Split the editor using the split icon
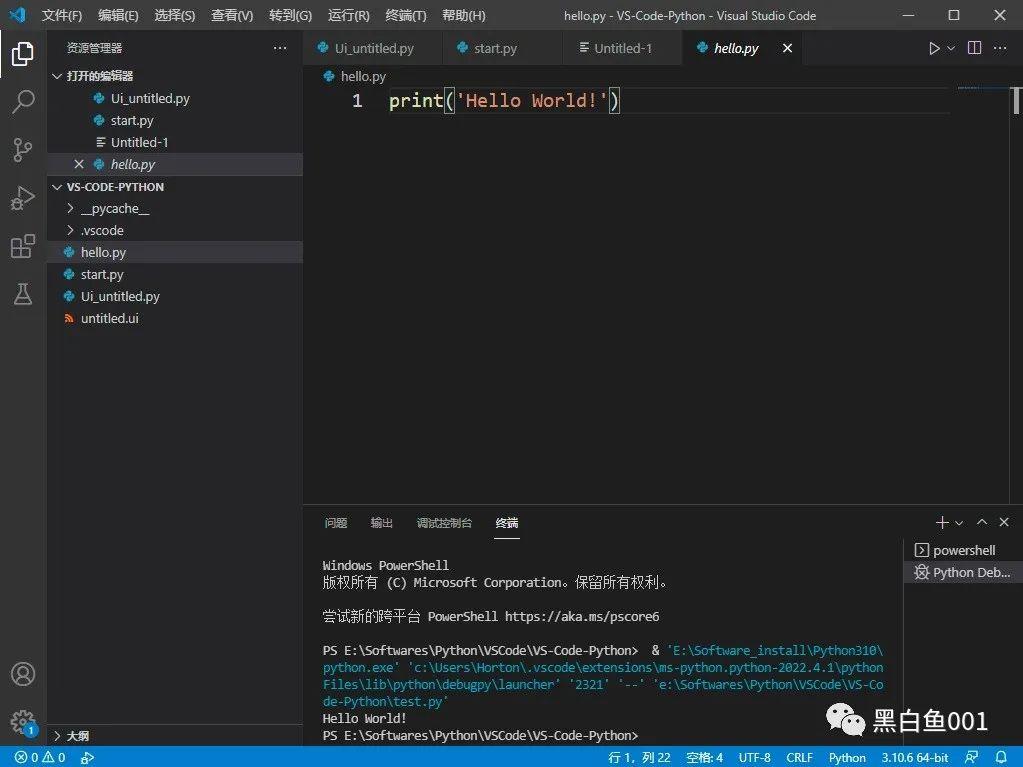Viewport: 1023px width, 767px height. pos(973,47)
